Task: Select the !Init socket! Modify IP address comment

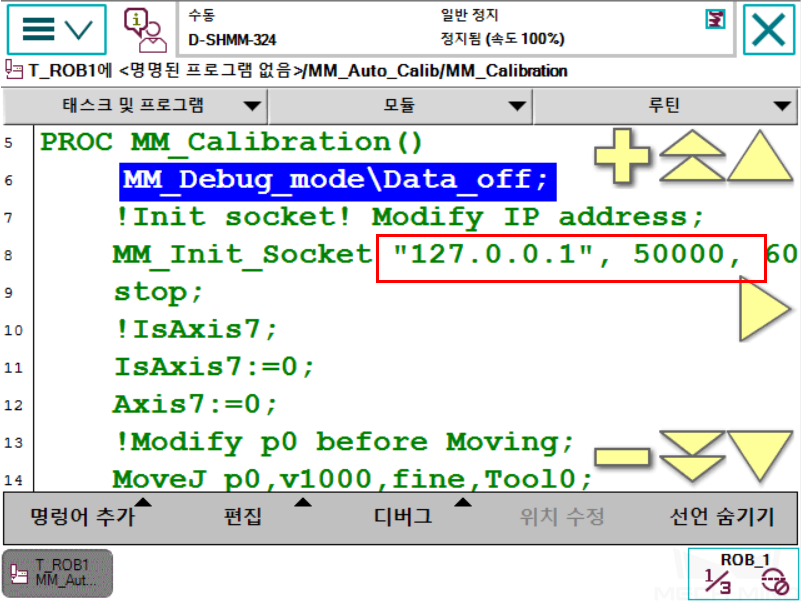Action: 409,218
